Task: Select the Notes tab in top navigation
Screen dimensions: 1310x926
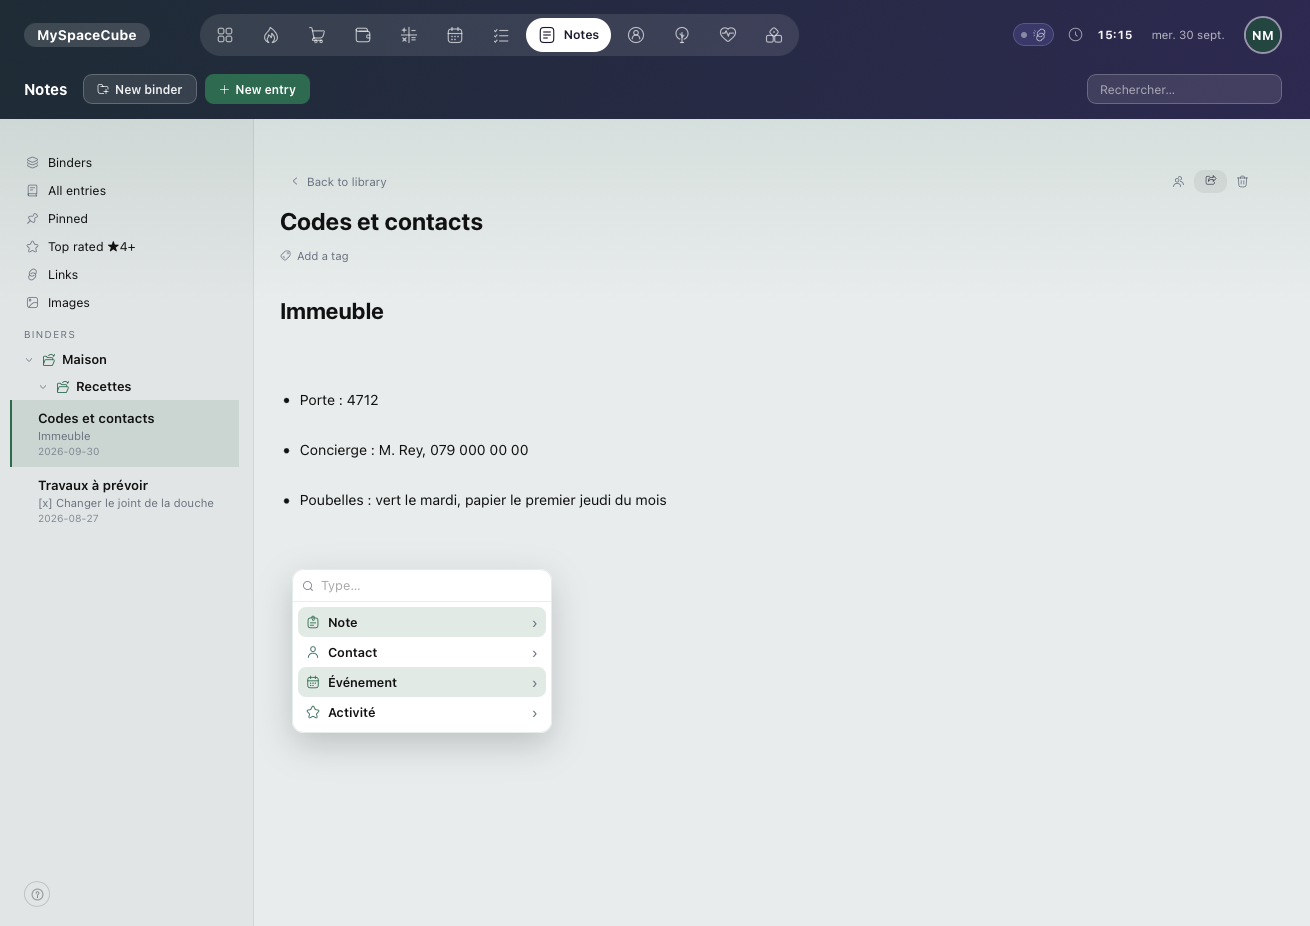Action: (x=568, y=35)
